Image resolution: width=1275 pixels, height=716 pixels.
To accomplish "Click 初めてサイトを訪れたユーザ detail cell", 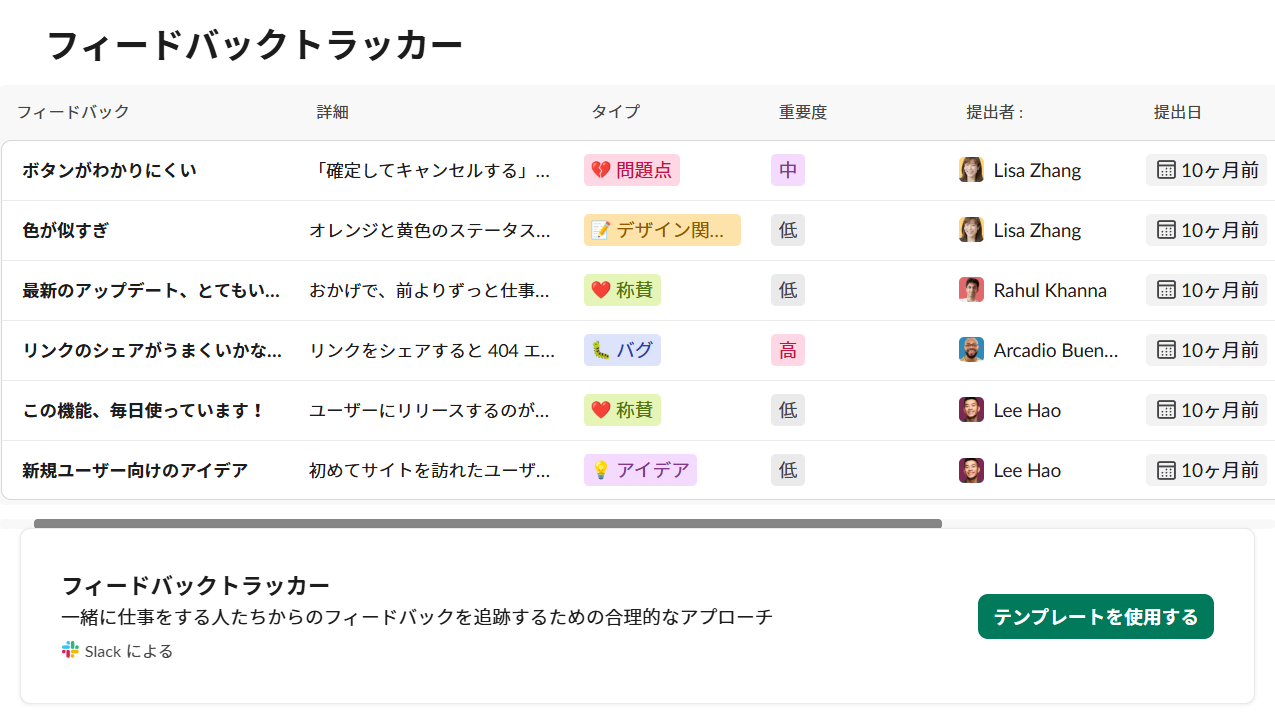I will pyautogui.click(x=430, y=470).
